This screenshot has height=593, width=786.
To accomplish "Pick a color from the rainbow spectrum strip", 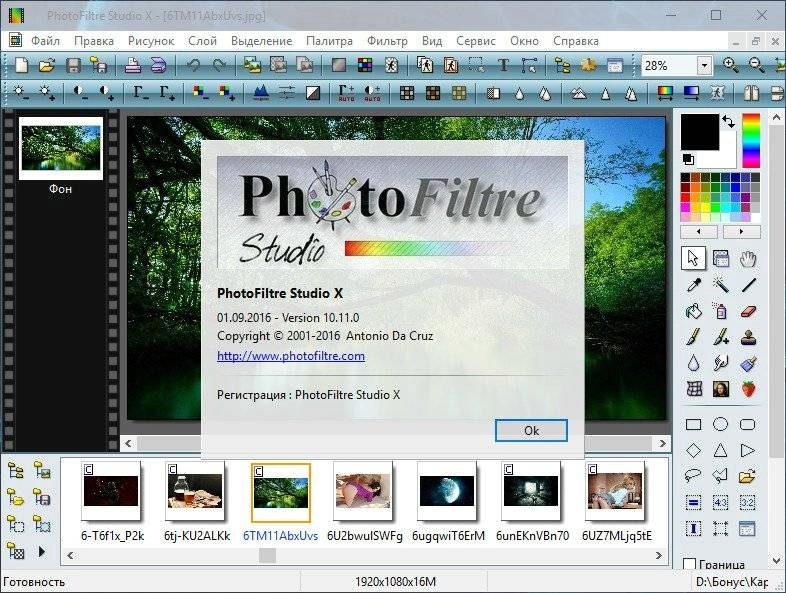I will (751, 140).
